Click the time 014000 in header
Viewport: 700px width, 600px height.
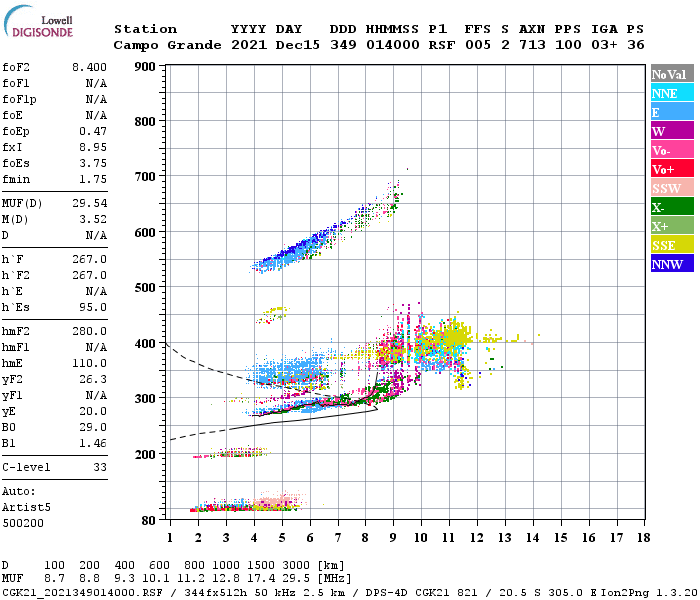[x=392, y=45]
